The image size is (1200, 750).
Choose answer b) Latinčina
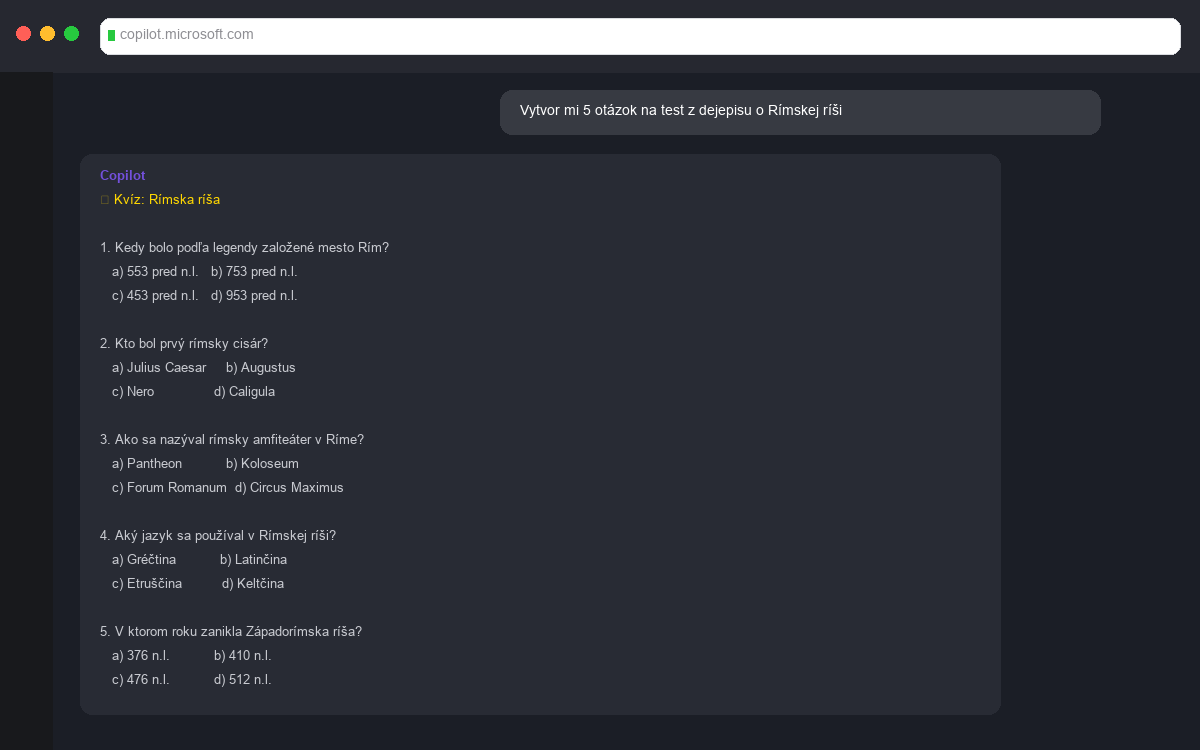253,560
